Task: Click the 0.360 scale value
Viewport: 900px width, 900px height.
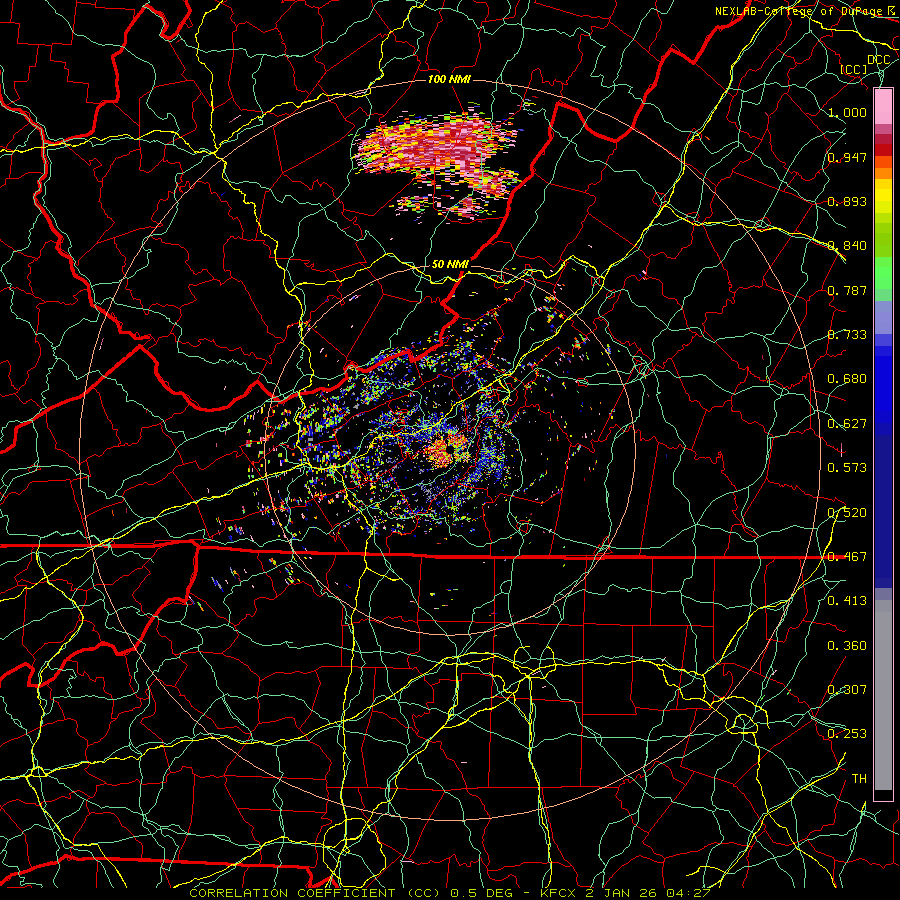Action: [847, 646]
